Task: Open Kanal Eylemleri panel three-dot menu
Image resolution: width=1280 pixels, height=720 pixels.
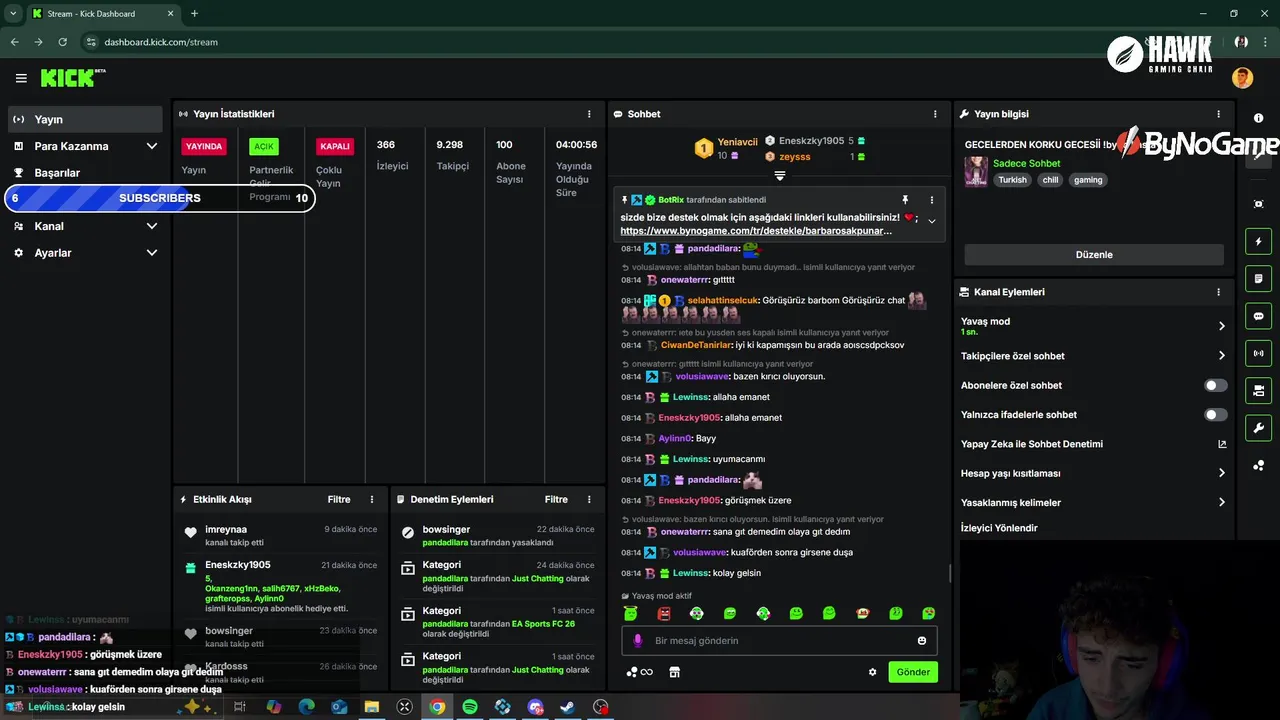Action: [x=1218, y=292]
